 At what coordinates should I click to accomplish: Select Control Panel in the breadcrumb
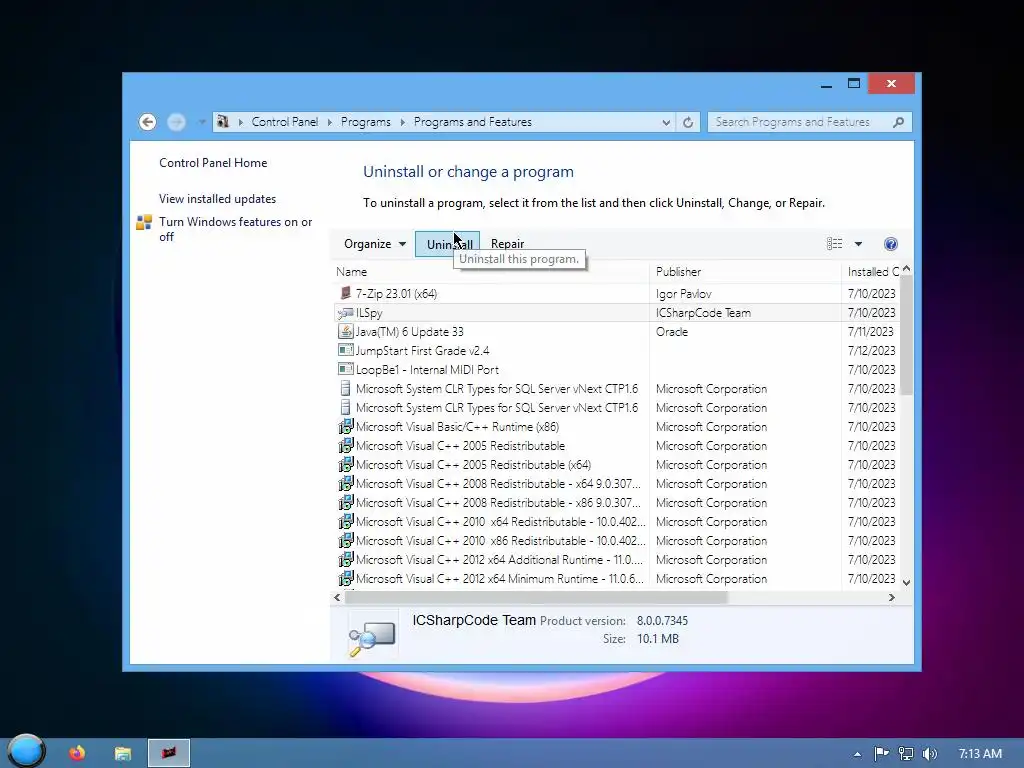(285, 122)
